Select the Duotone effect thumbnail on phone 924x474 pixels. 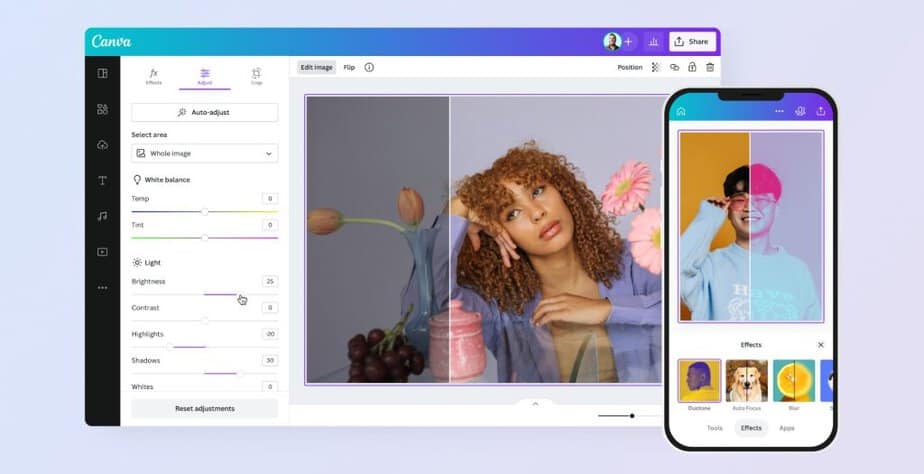point(699,381)
